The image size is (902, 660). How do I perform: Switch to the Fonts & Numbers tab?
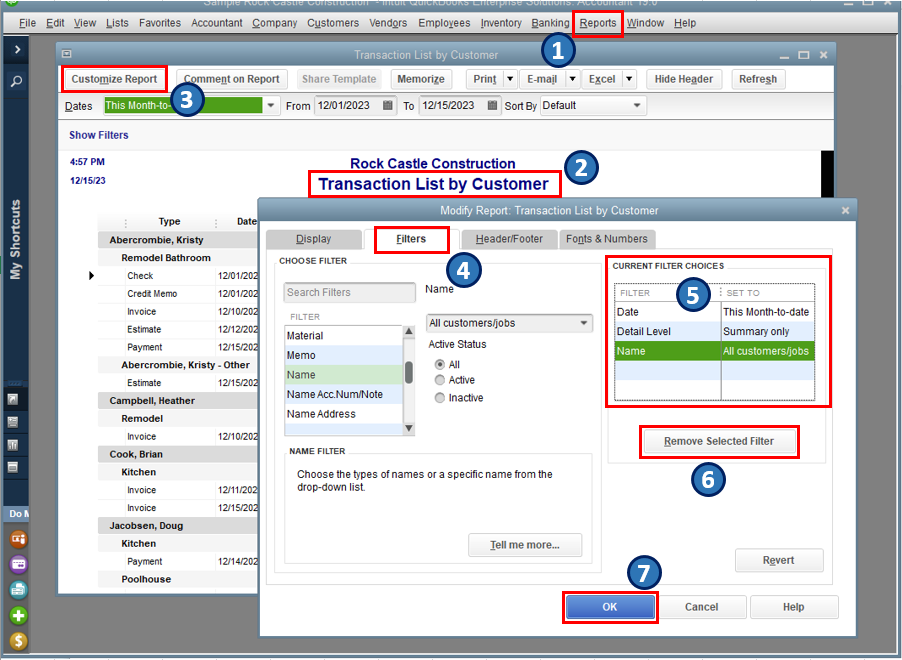606,239
